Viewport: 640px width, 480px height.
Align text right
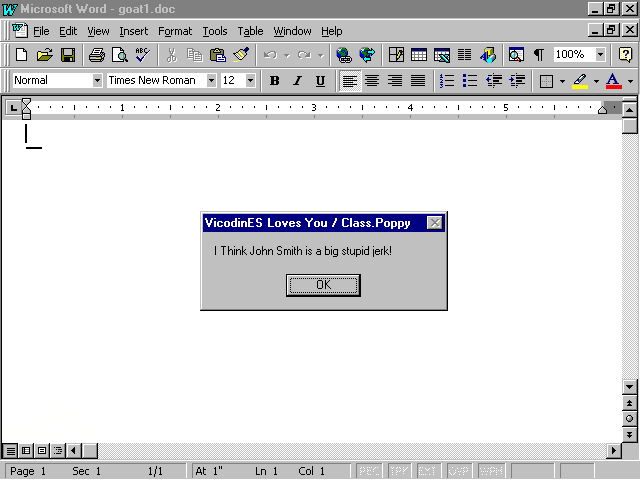(395, 80)
